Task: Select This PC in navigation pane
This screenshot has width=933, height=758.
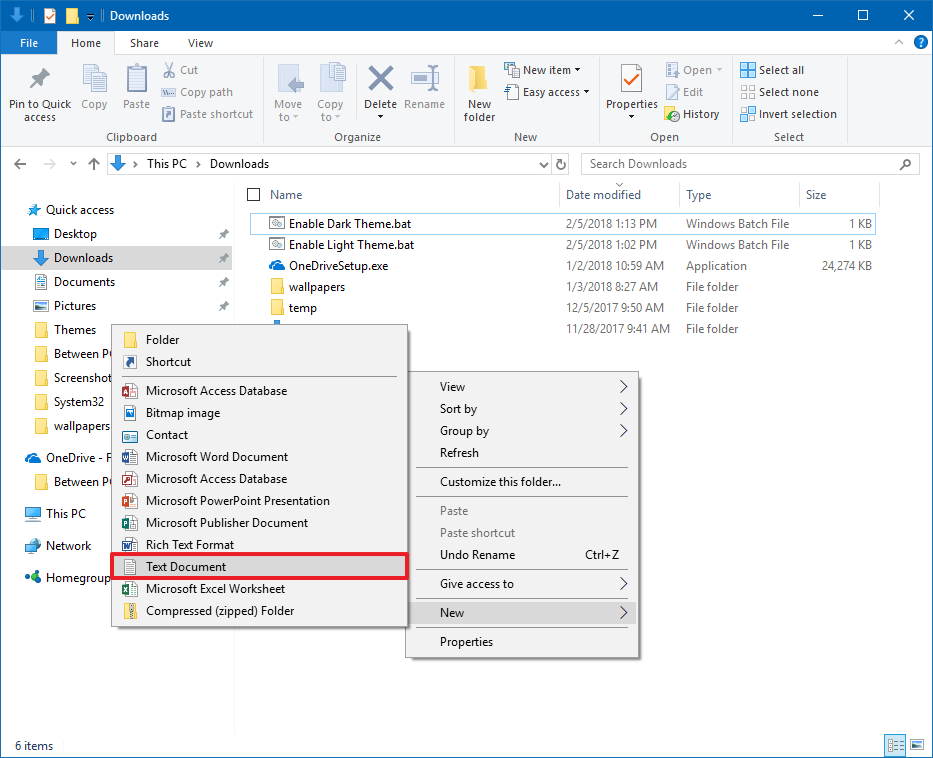Action: pyautogui.click(x=56, y=513)
